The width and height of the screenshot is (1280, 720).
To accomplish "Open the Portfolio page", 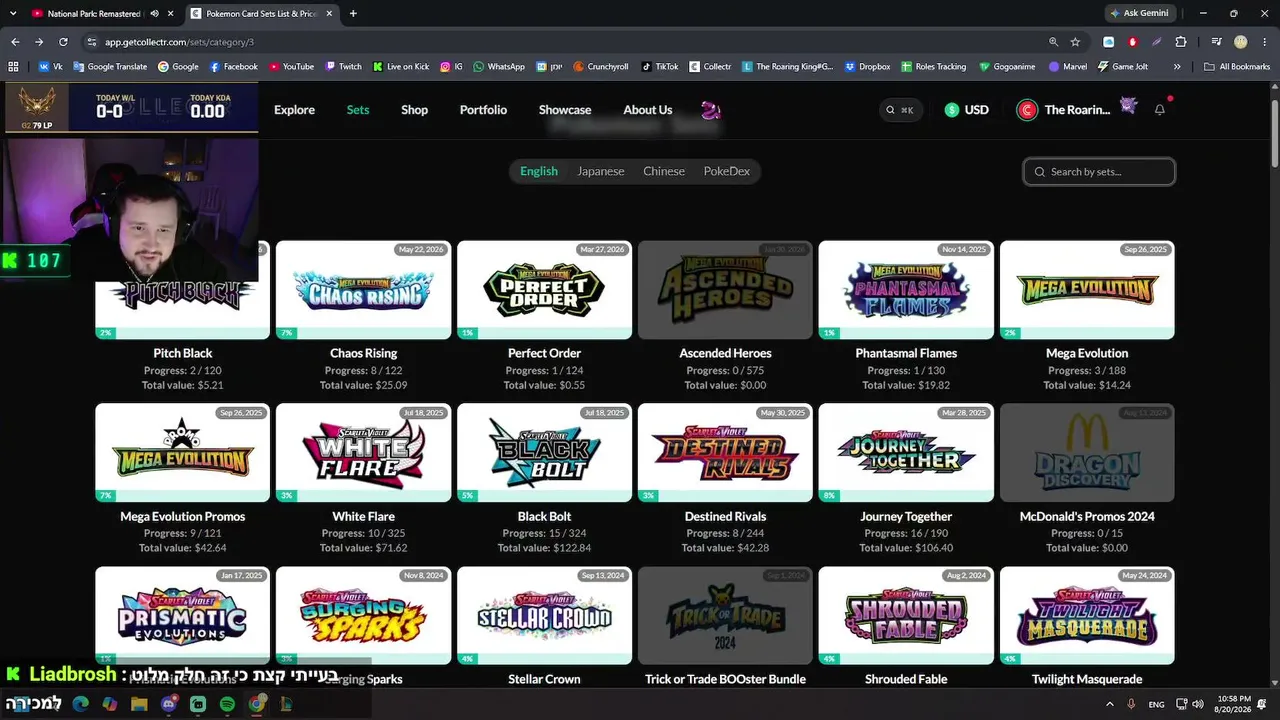I will click(483, 110).
